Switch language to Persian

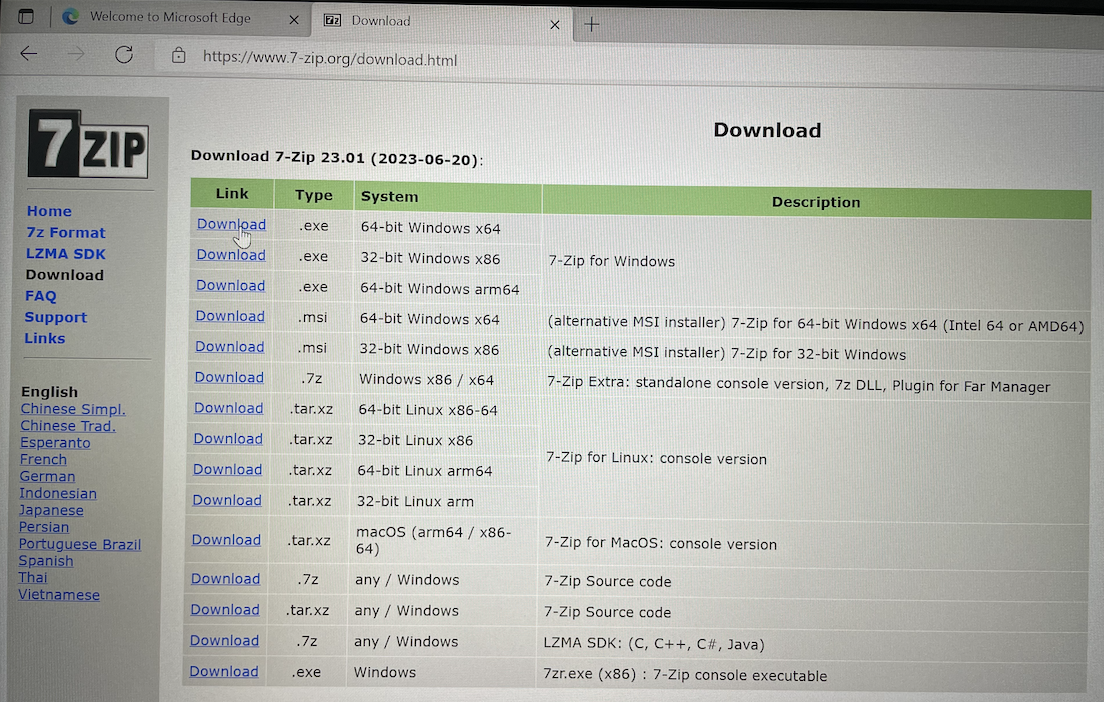click(x=44, y=527)
